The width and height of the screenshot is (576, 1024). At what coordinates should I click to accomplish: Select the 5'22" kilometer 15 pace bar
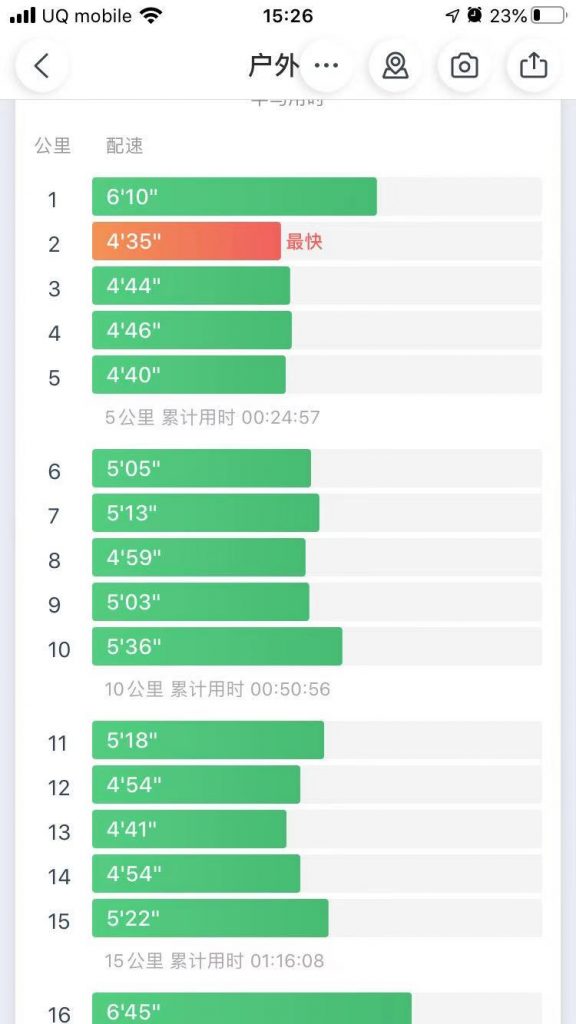click(x=210, y=918)
